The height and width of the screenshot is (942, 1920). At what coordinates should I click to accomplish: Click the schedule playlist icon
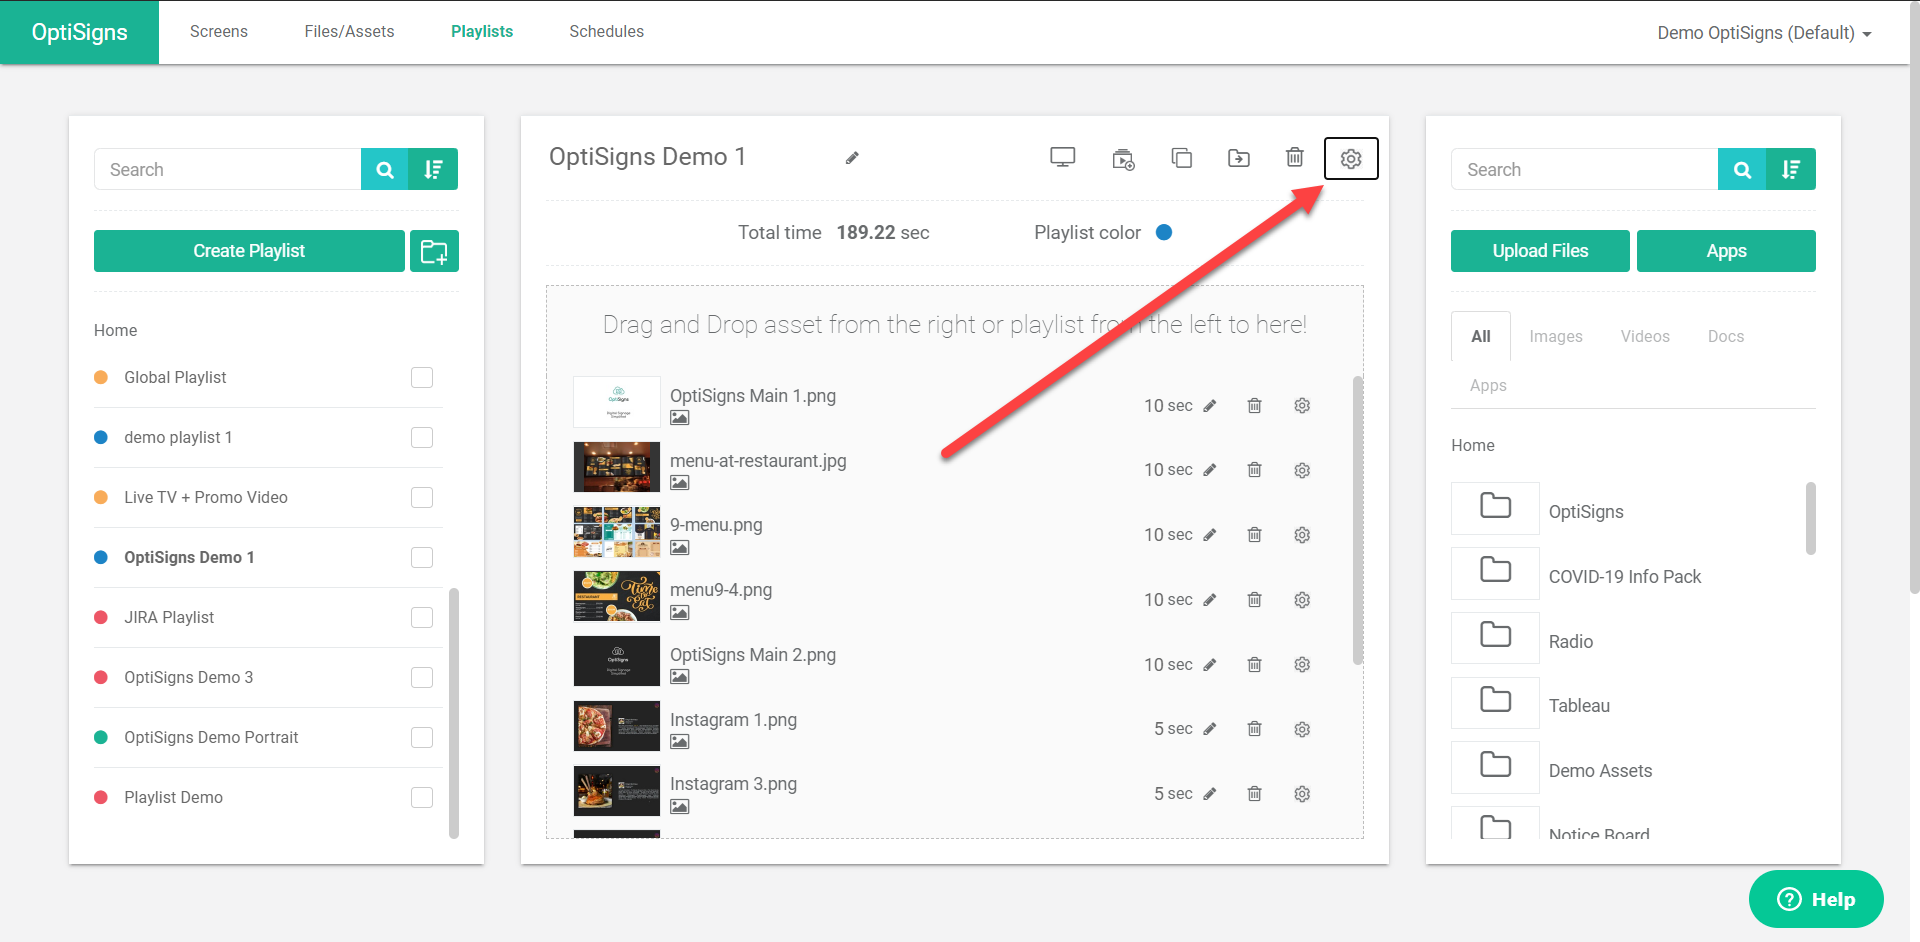[x=1123, y=159]
